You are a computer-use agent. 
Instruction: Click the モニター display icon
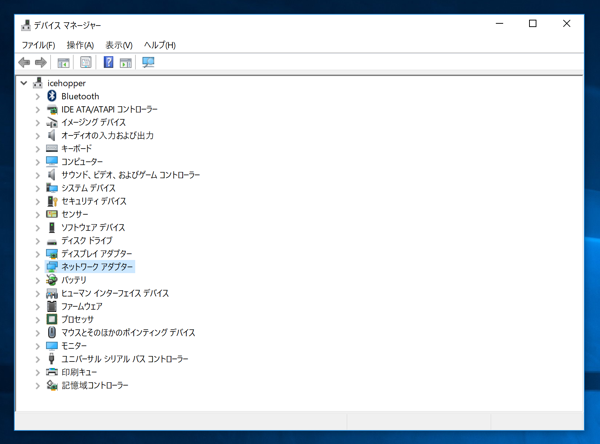tap(52, 346)
